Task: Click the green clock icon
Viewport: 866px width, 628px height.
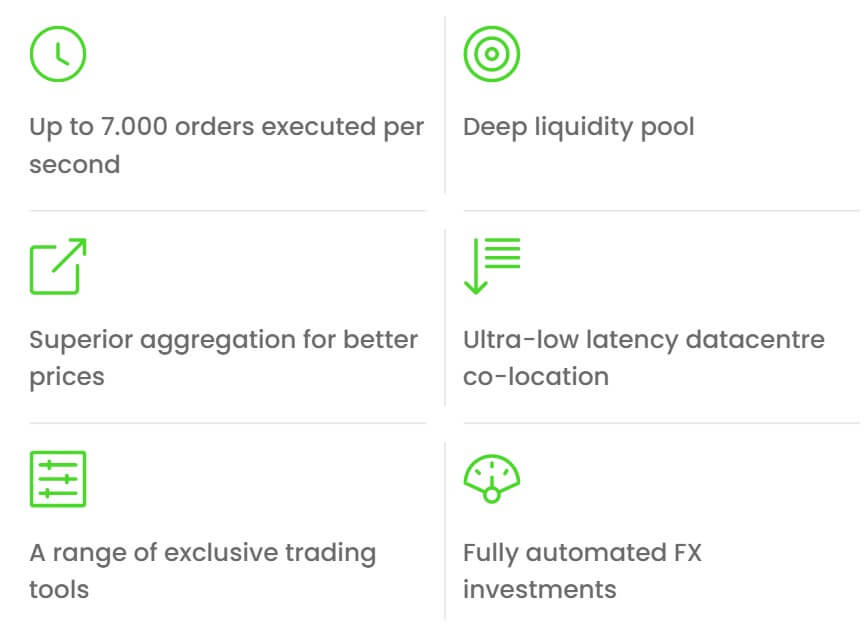Action: (58, 54)
